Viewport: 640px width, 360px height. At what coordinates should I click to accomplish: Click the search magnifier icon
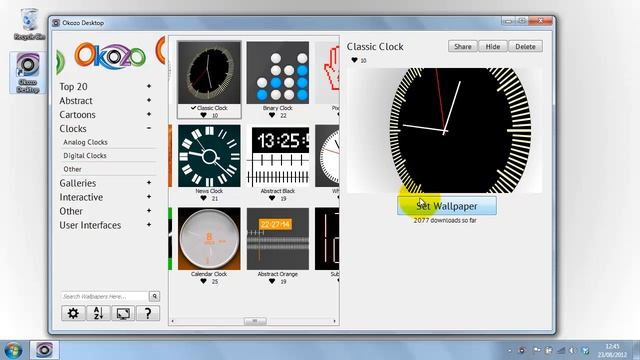[x=154, y=296]
